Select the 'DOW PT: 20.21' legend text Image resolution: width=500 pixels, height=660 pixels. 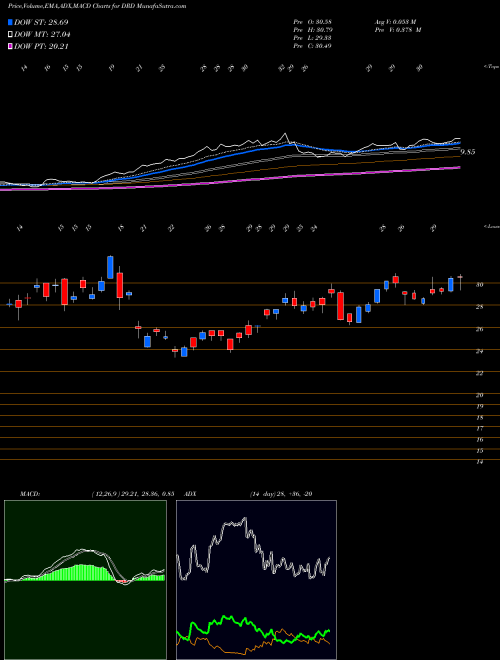[41, 47]
